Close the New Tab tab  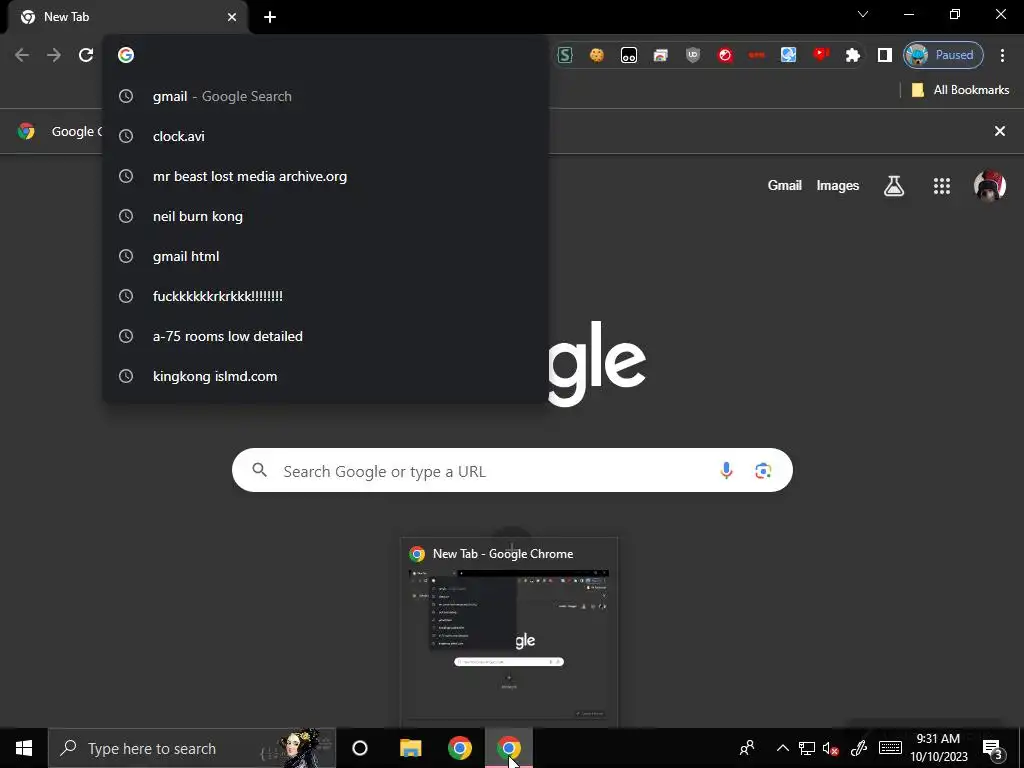point(232,17)
